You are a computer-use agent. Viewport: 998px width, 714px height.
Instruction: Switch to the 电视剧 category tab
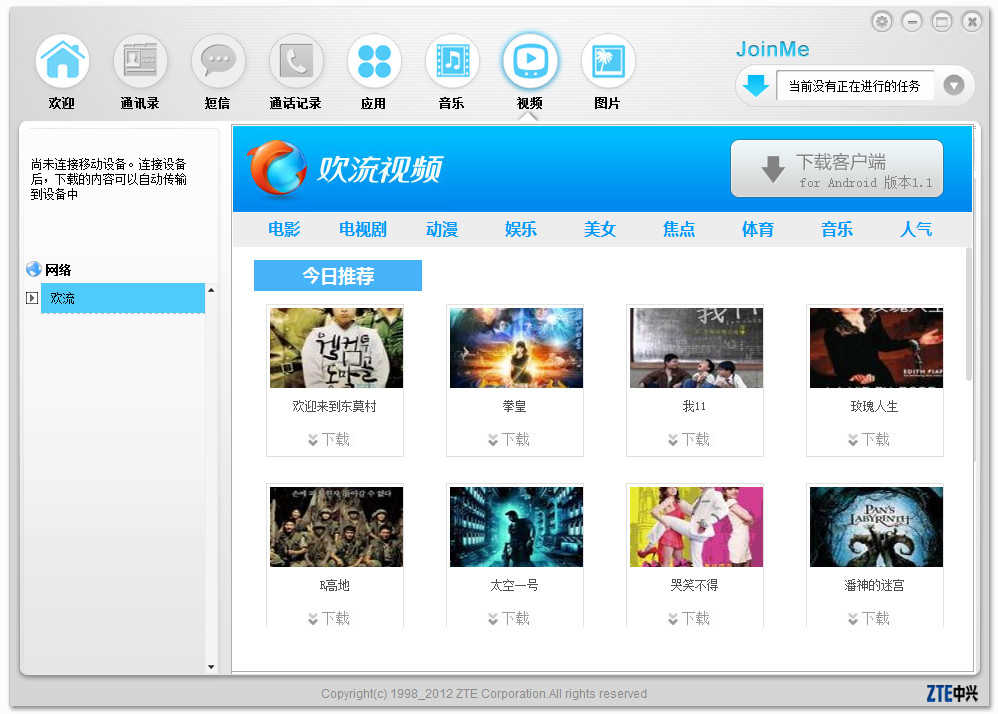click(x=363, y=229)
